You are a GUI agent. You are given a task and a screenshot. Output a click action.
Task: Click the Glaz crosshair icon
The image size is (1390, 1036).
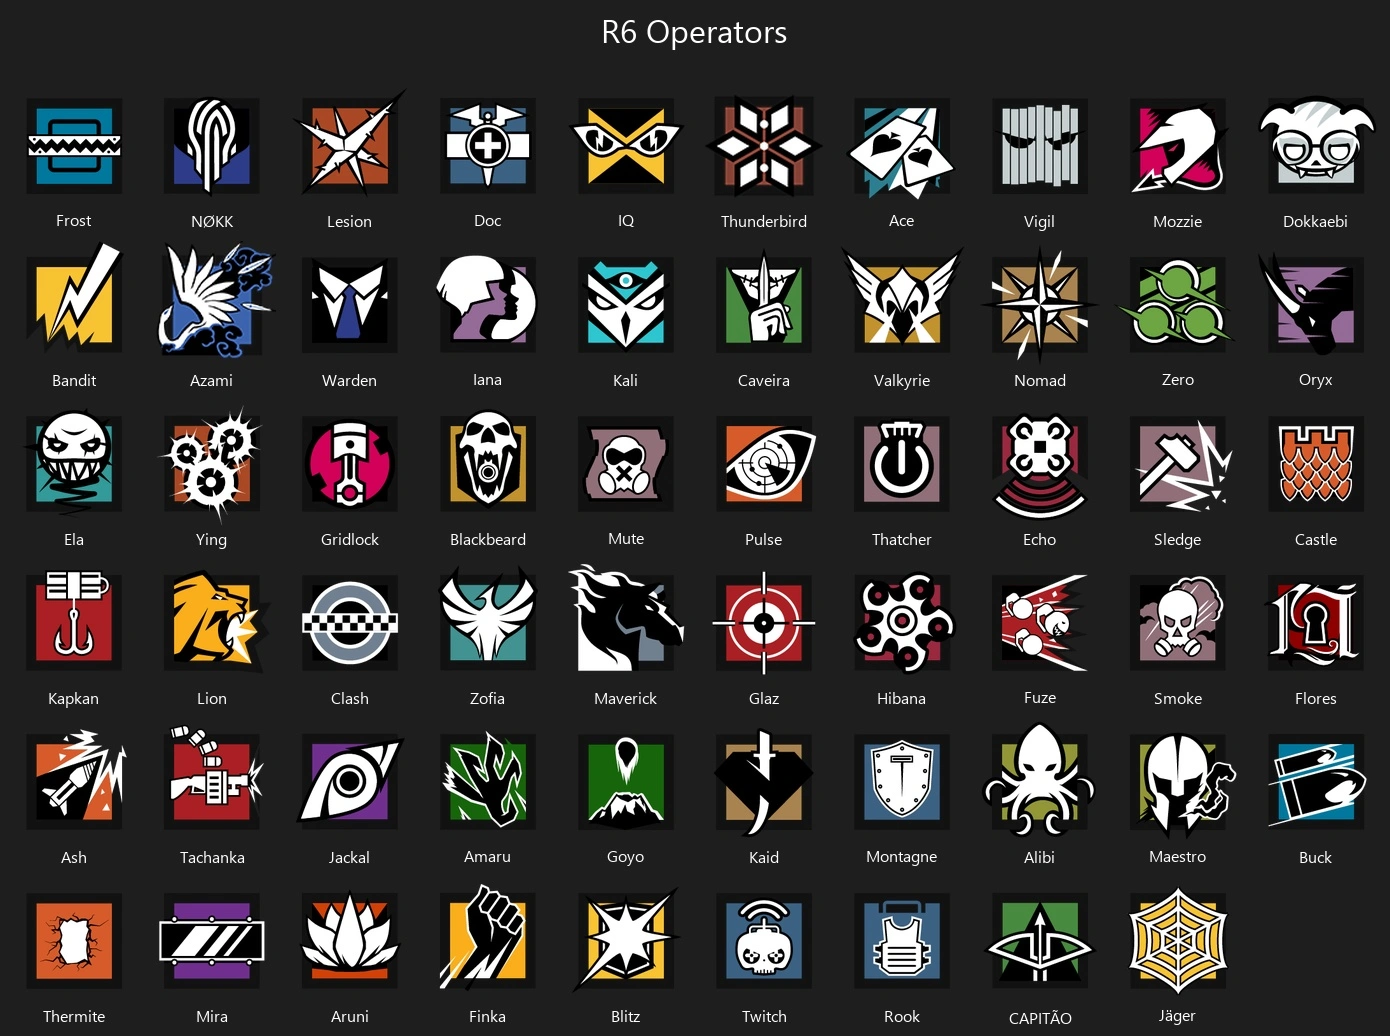[764, 622]
